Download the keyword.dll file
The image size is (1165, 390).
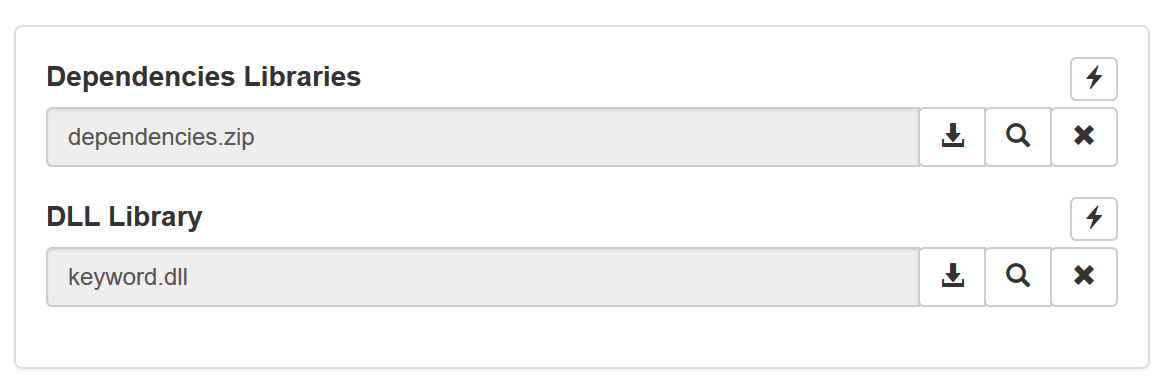pos(953,277)
